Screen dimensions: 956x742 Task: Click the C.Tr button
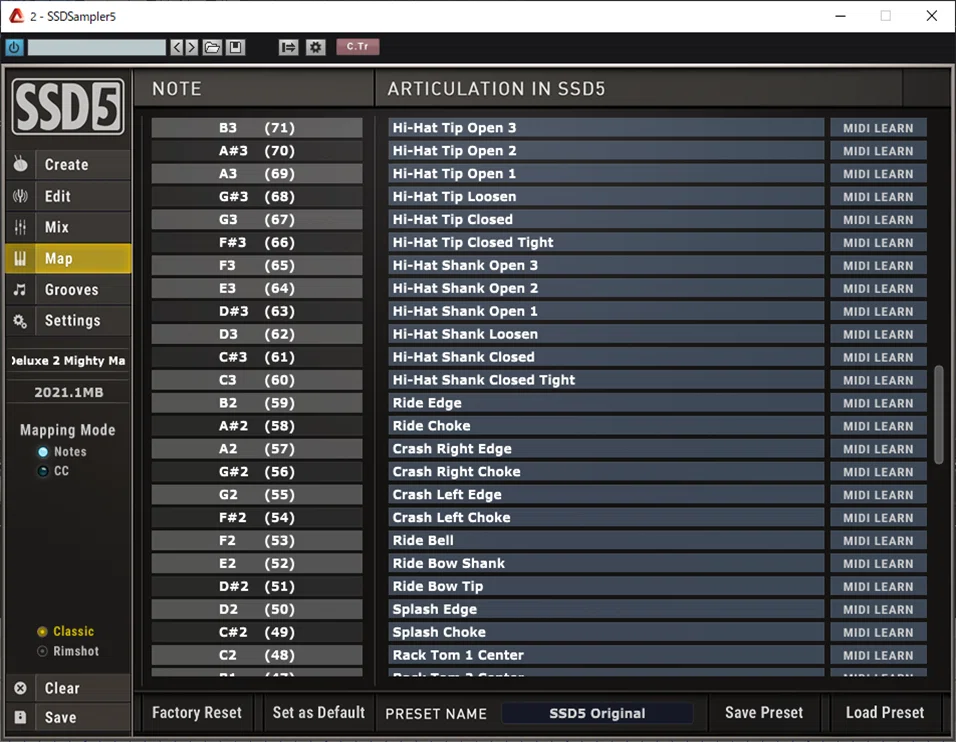358,46
